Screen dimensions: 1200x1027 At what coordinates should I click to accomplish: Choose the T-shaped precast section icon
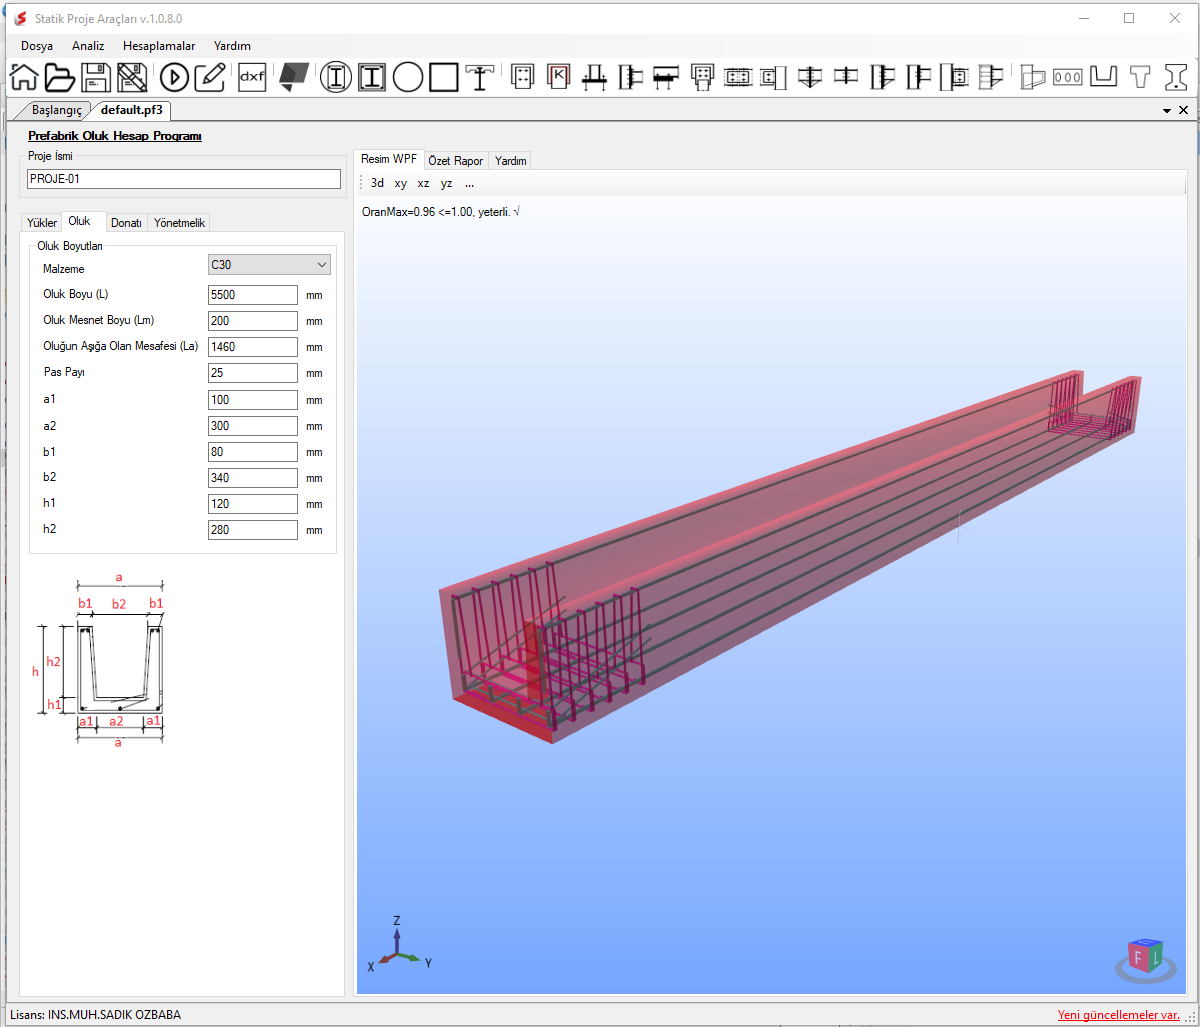(x=1141, y=77)
